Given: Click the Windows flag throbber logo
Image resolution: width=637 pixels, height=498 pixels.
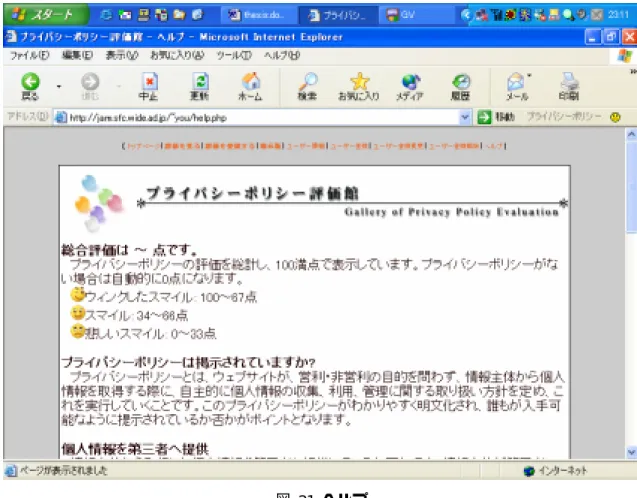Looking at the screenshot, I should click(x=624, y=56).
